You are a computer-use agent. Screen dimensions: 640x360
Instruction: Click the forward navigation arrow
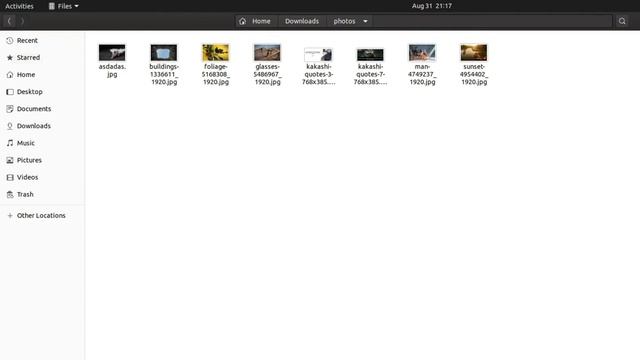click(22, 21)
